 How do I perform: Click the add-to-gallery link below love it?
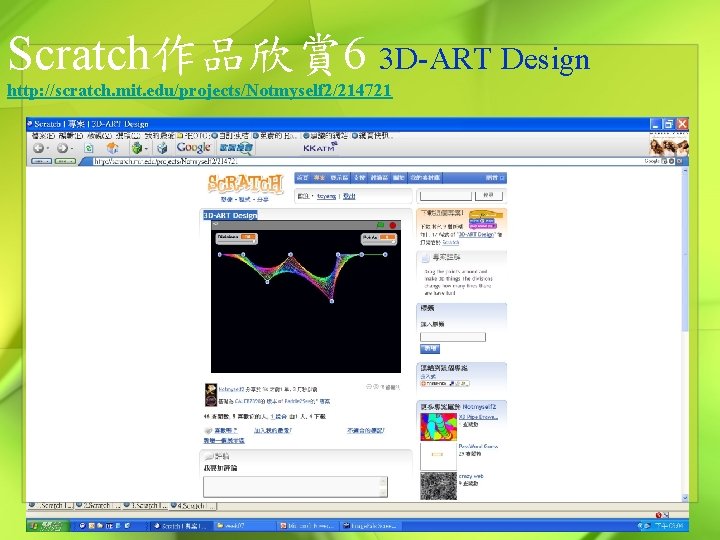click(224, 440)
